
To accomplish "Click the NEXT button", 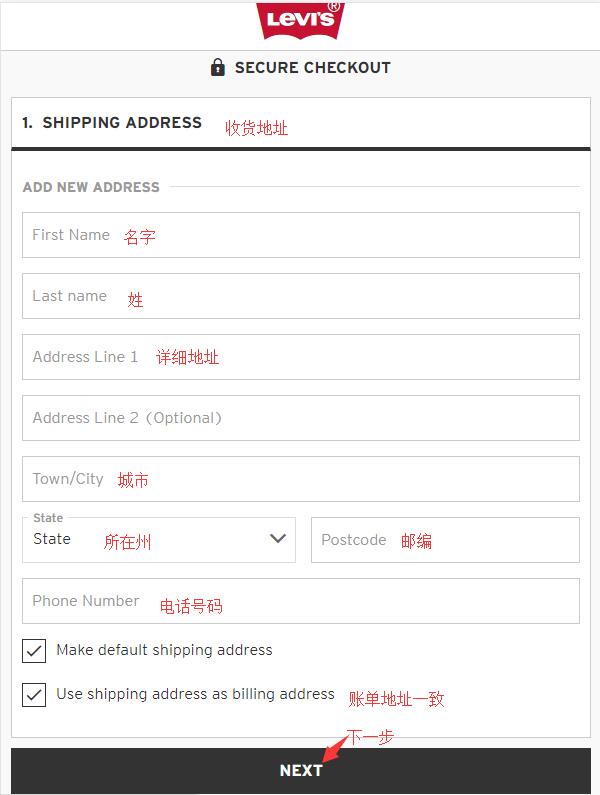I will (x=301, y=771).
